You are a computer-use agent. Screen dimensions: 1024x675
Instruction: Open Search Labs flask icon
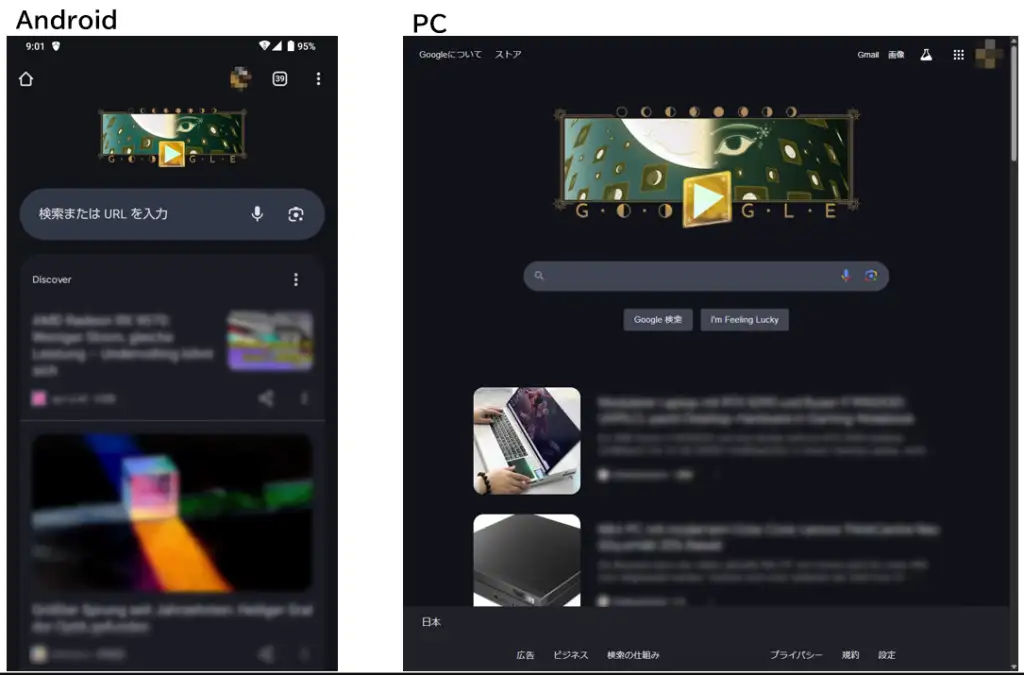click(926, 55)
